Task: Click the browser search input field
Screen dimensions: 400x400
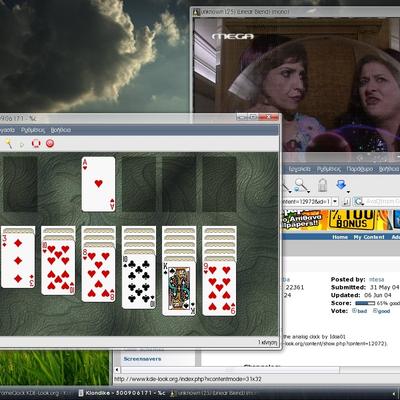Action: [382, 201]
